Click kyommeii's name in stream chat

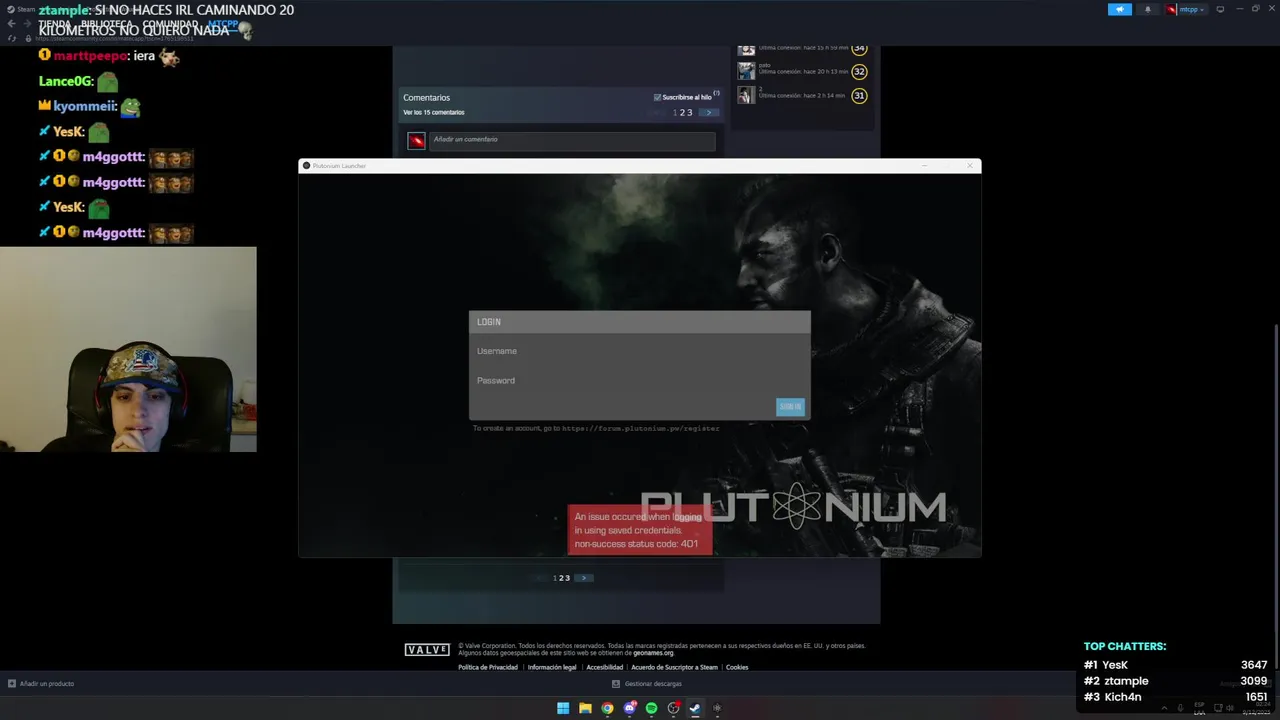84,106
